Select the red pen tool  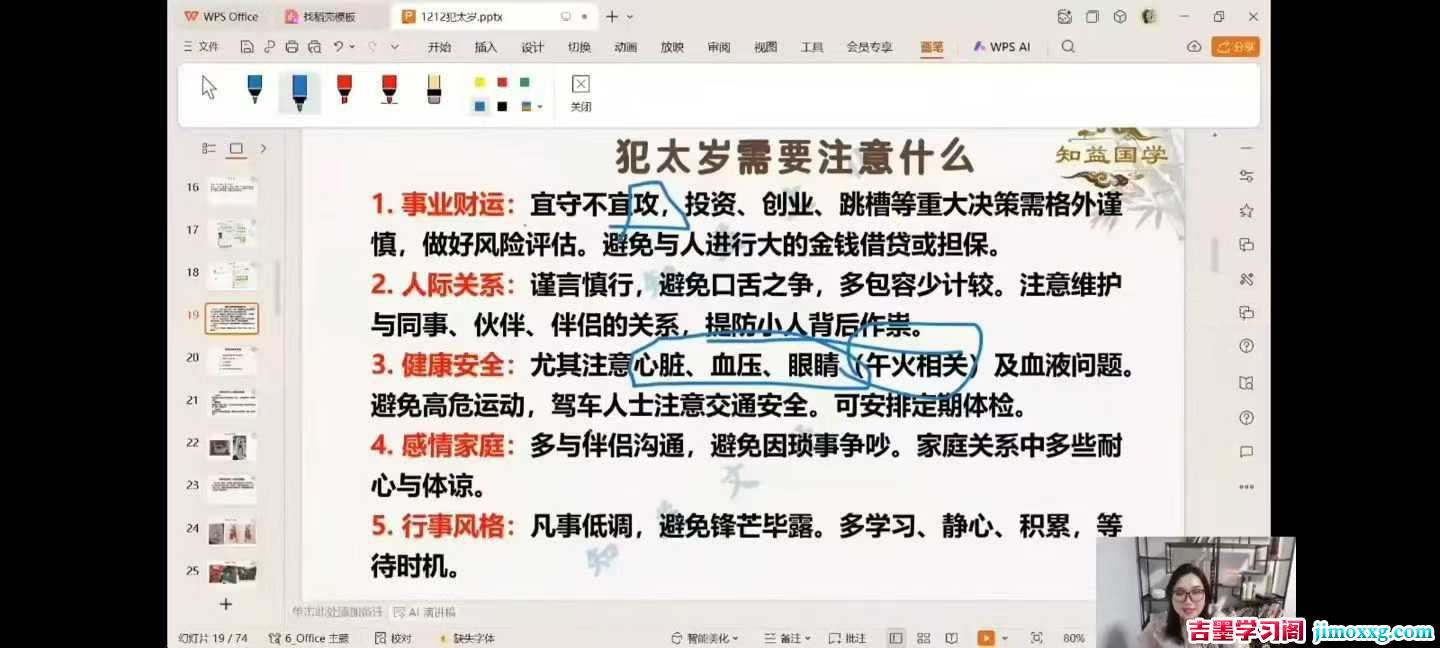click(344, 88)
